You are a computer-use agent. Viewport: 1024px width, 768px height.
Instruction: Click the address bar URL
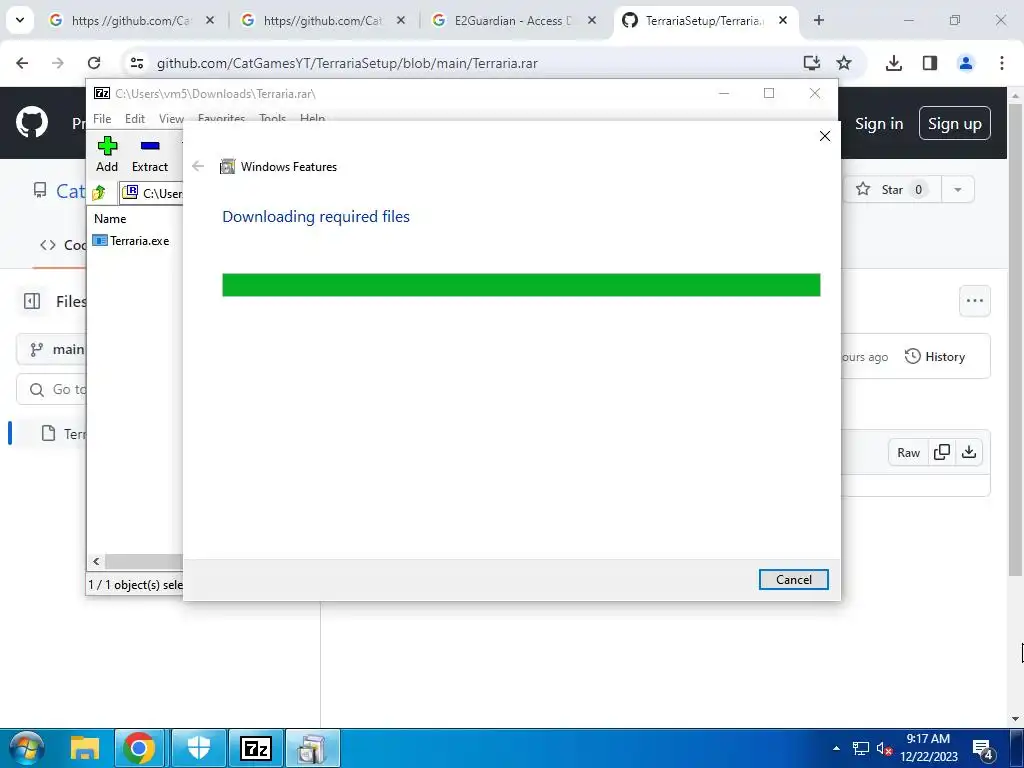pos(347,63)
